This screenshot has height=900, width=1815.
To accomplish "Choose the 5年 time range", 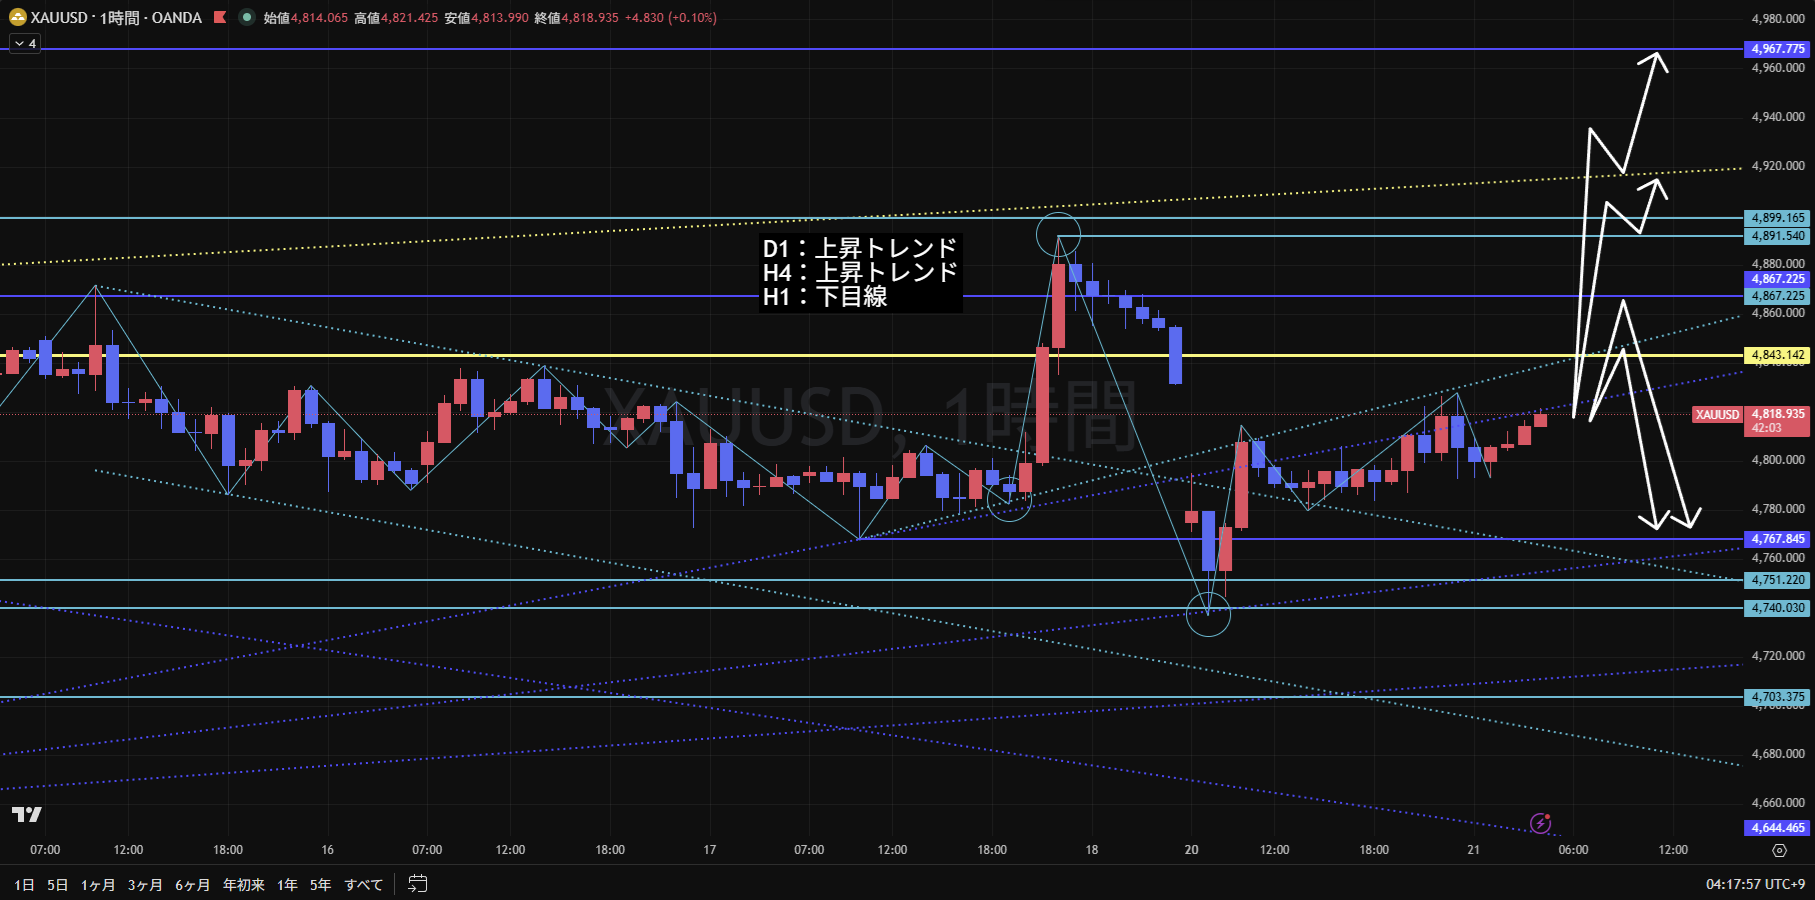I will pyautogui.click(x=320, y=884).
